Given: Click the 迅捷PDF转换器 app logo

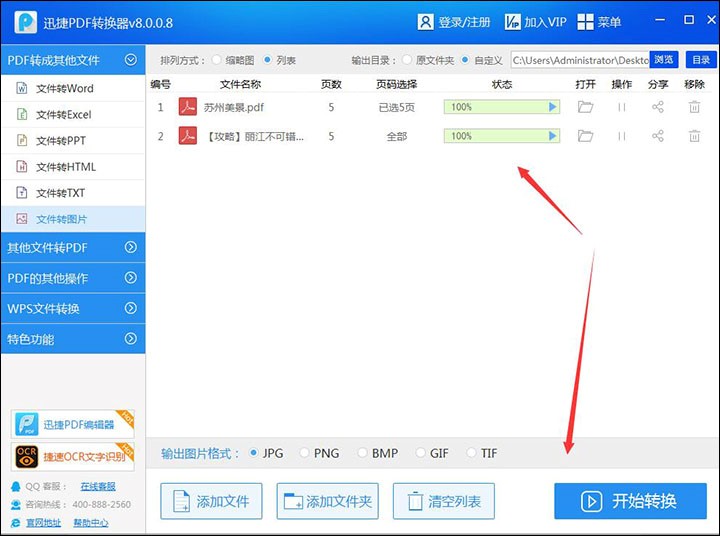Looking at the screenshot, I should click(x=25, y=22).
